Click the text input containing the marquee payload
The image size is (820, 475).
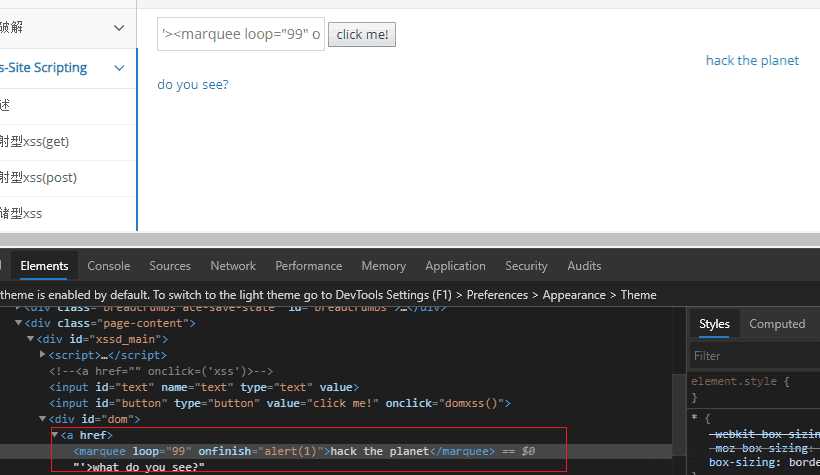(x=241, y=34)
